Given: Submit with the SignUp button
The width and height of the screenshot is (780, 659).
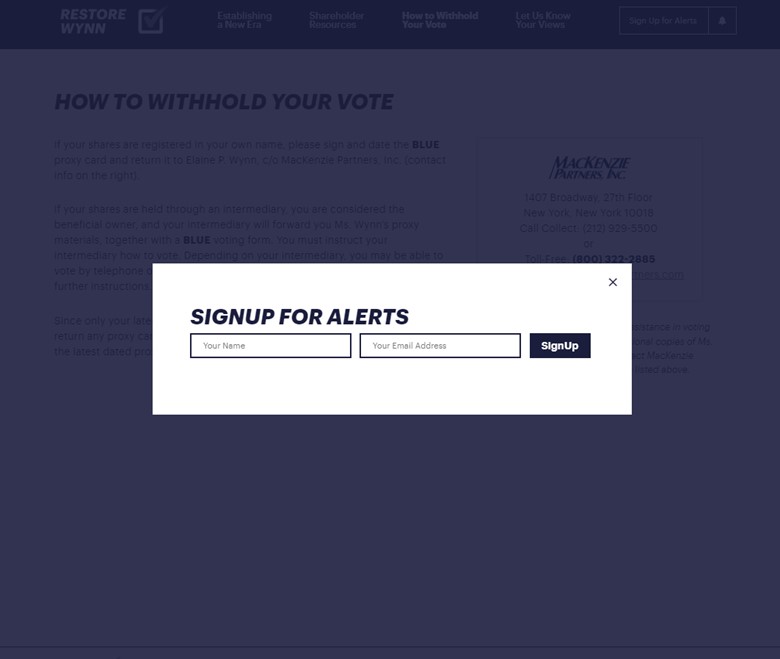Looking at the screenshot, I should pos(560,346).
